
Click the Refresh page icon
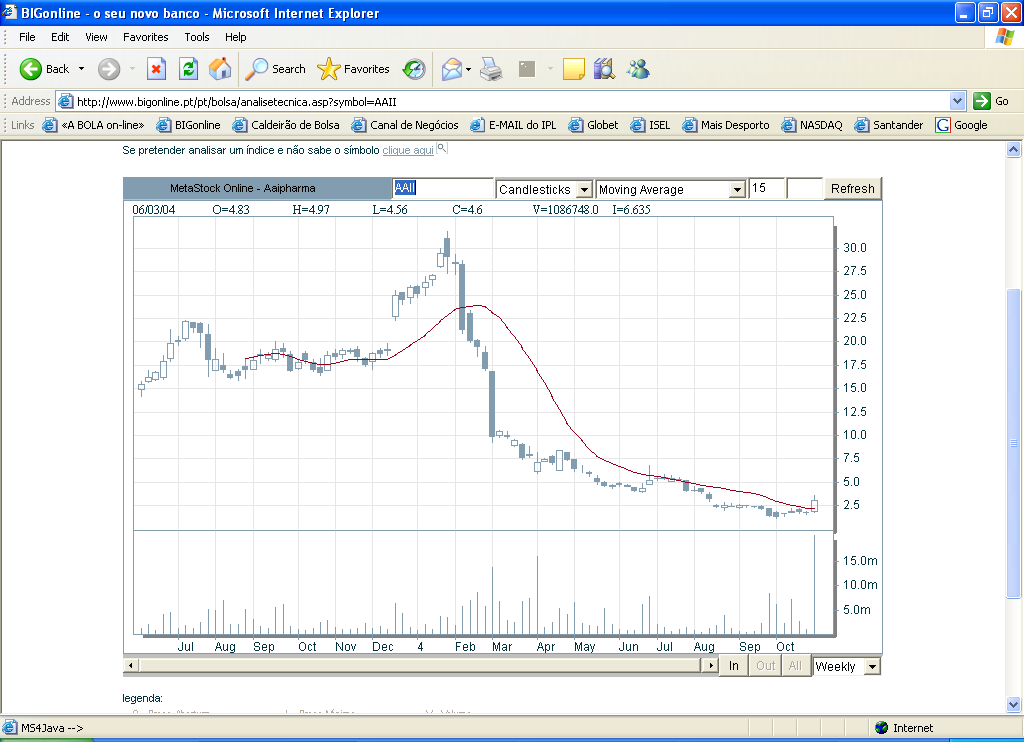186,68
